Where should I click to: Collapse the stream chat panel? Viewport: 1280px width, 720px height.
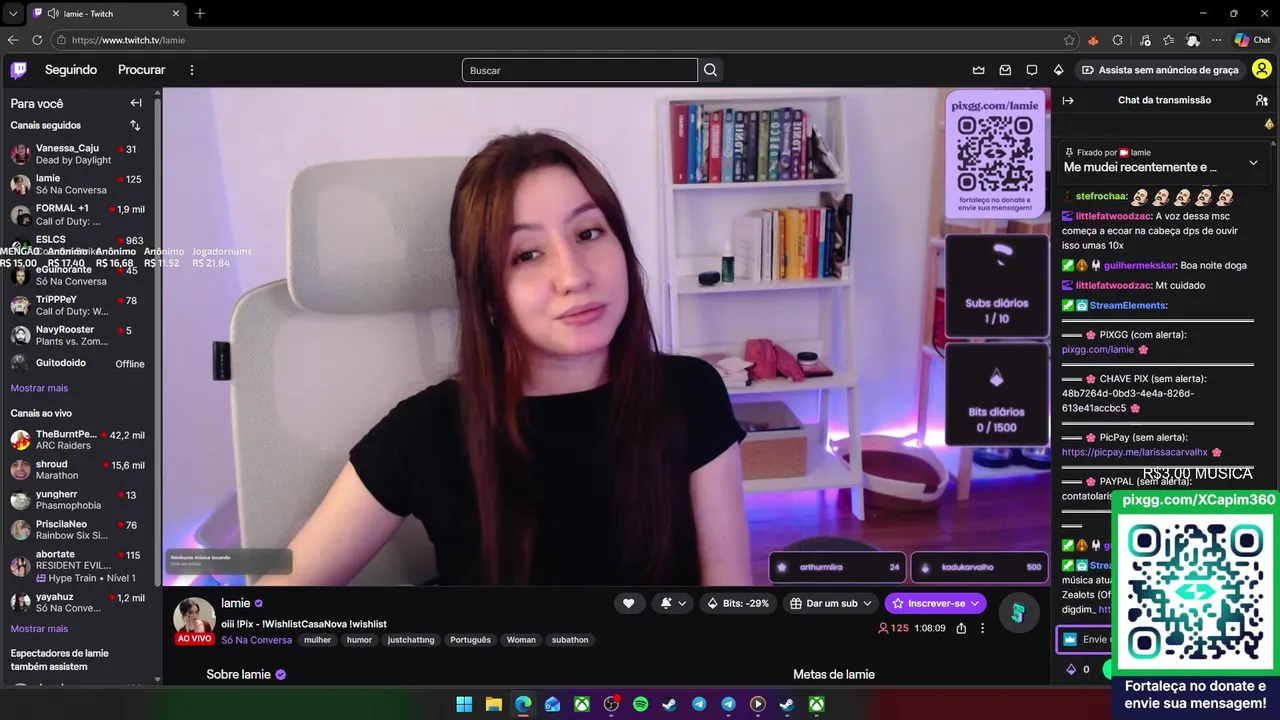coord(1068,100)
